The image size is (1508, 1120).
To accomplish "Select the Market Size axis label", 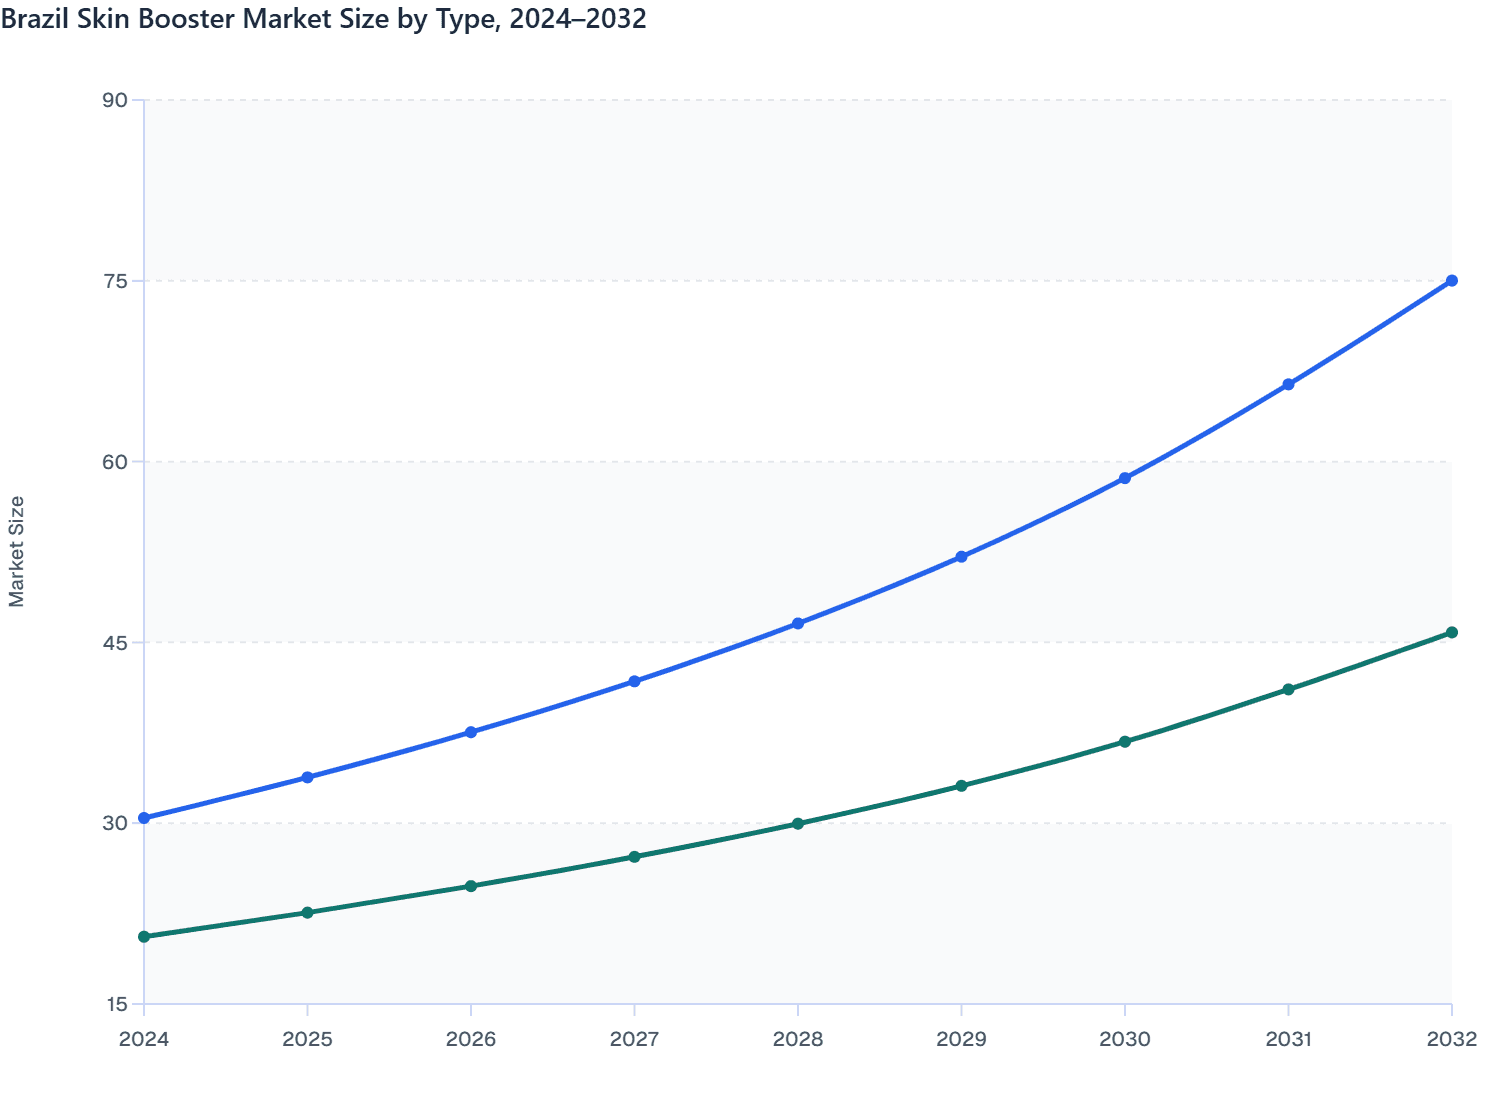I will (x=16, y=550).
